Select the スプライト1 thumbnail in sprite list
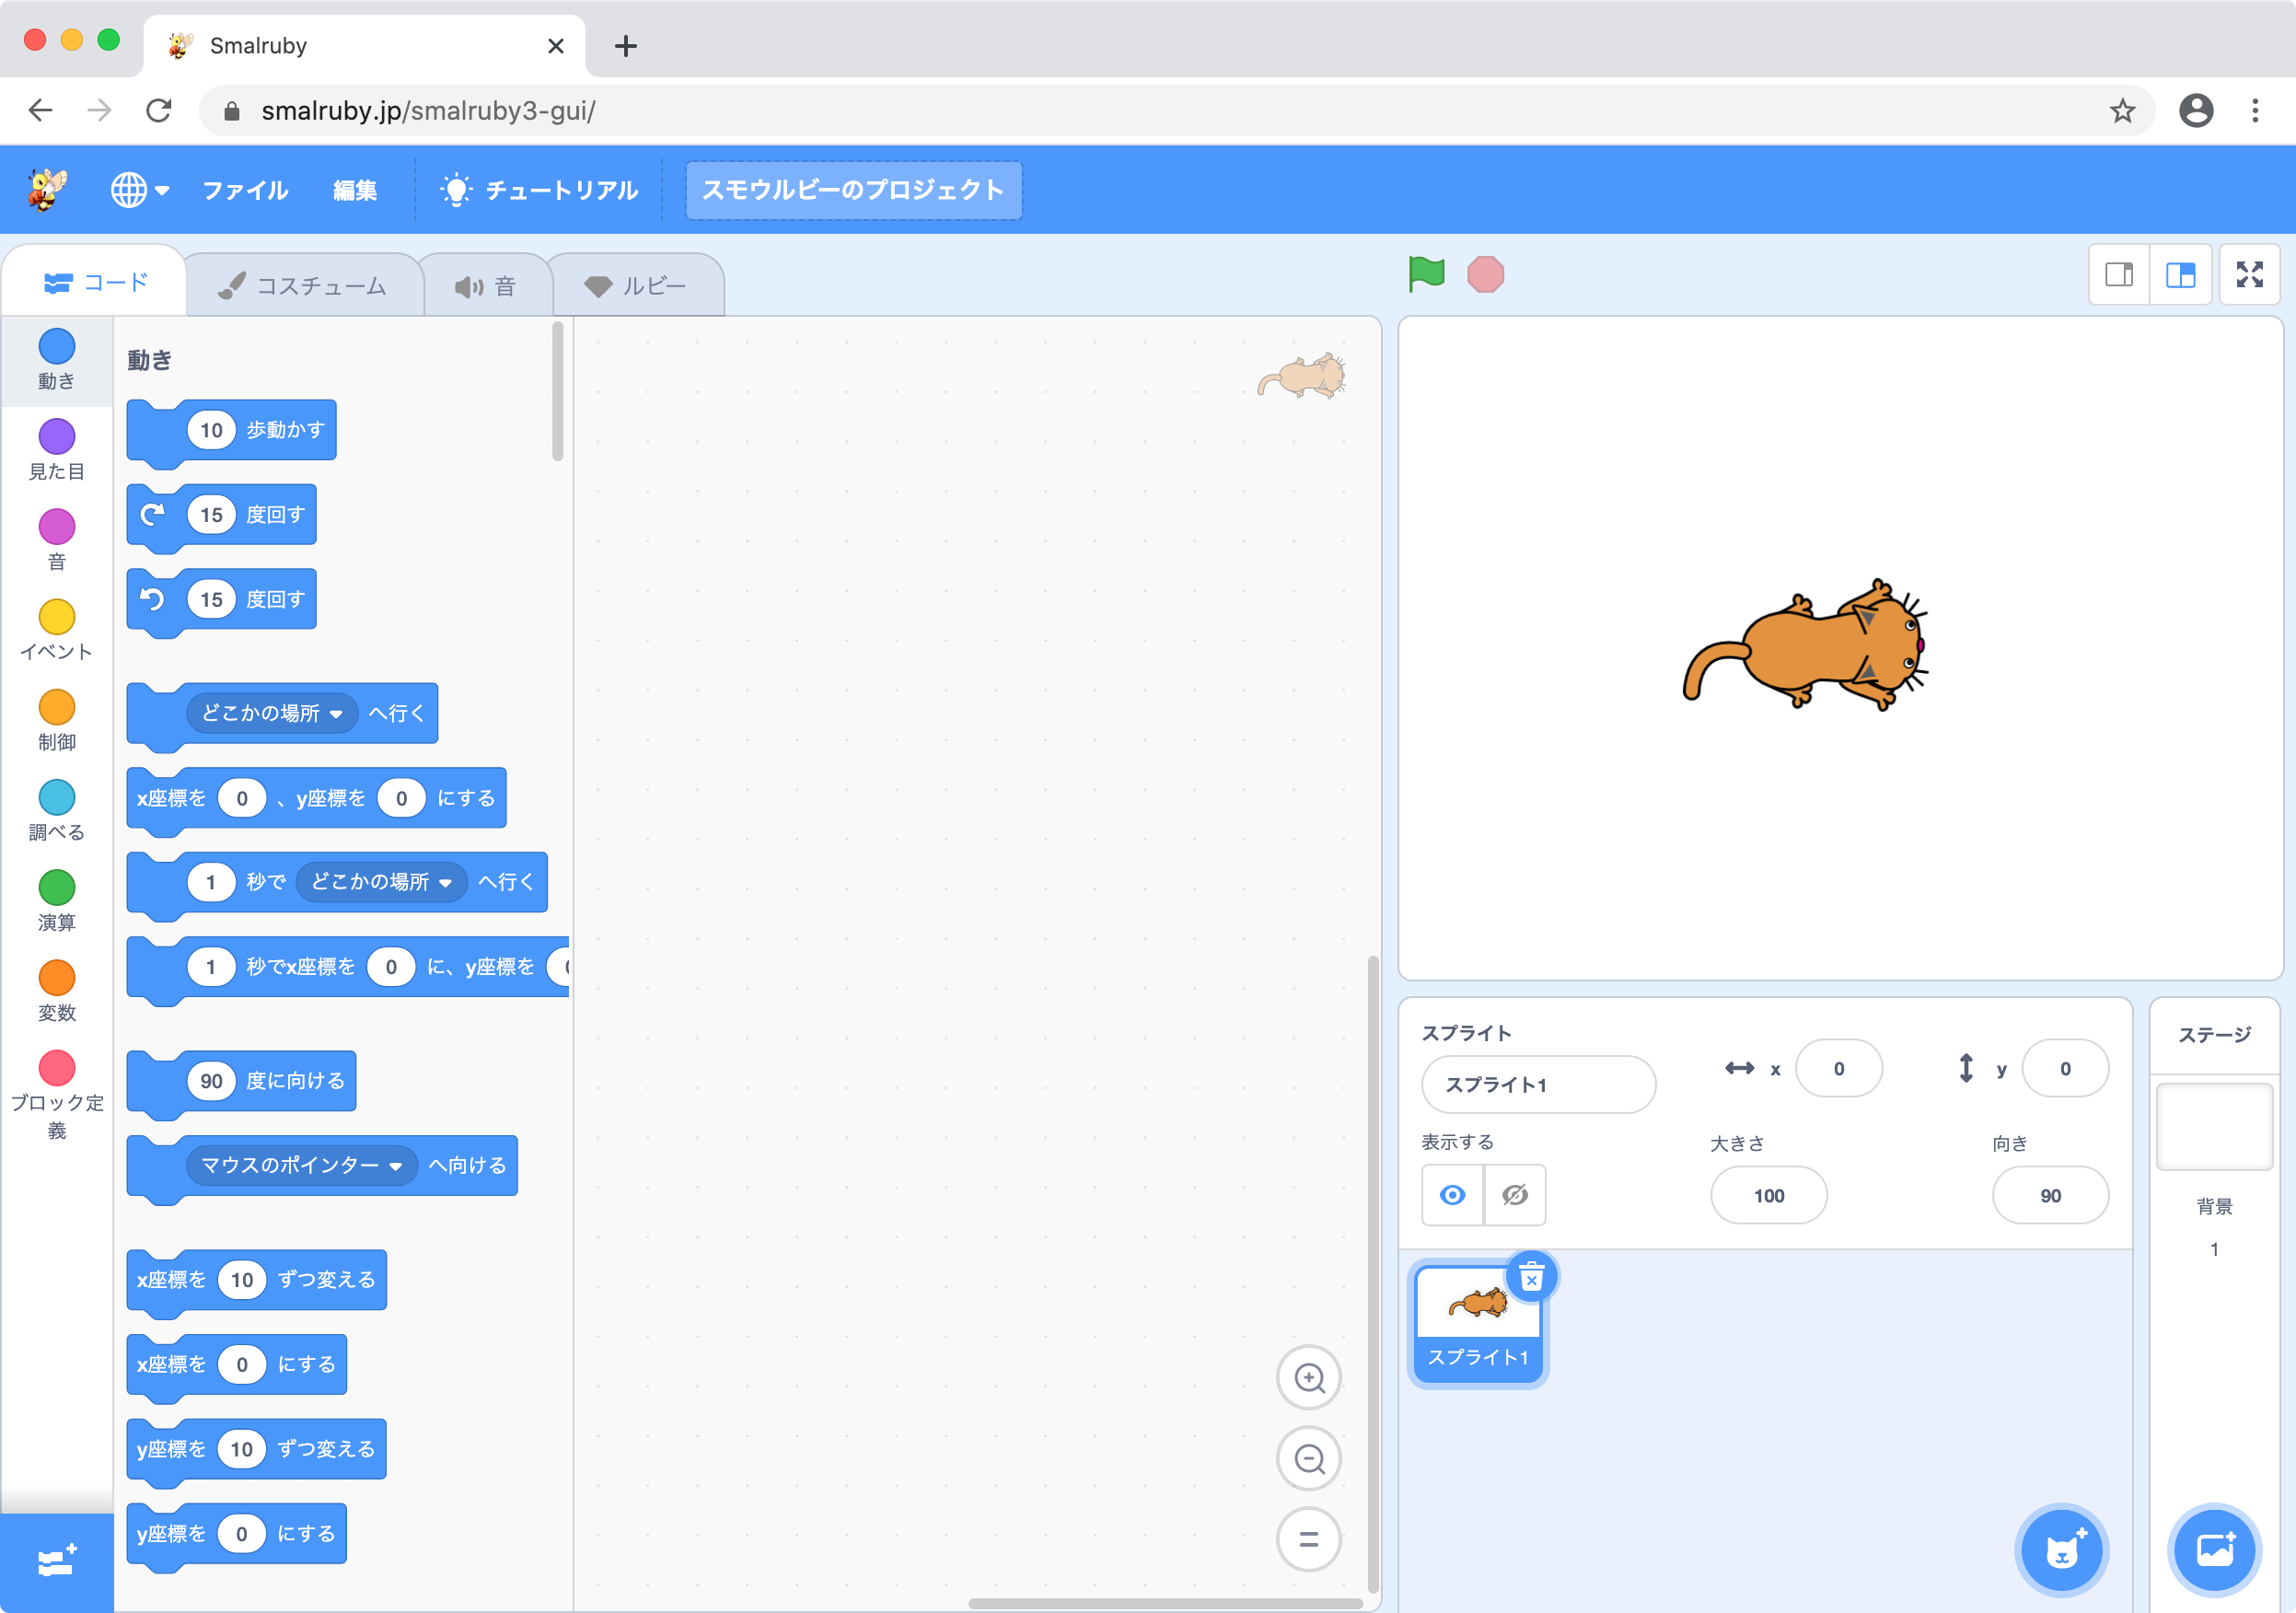This screenshot has height=1613, width=2296. tap(1478, 1325)
